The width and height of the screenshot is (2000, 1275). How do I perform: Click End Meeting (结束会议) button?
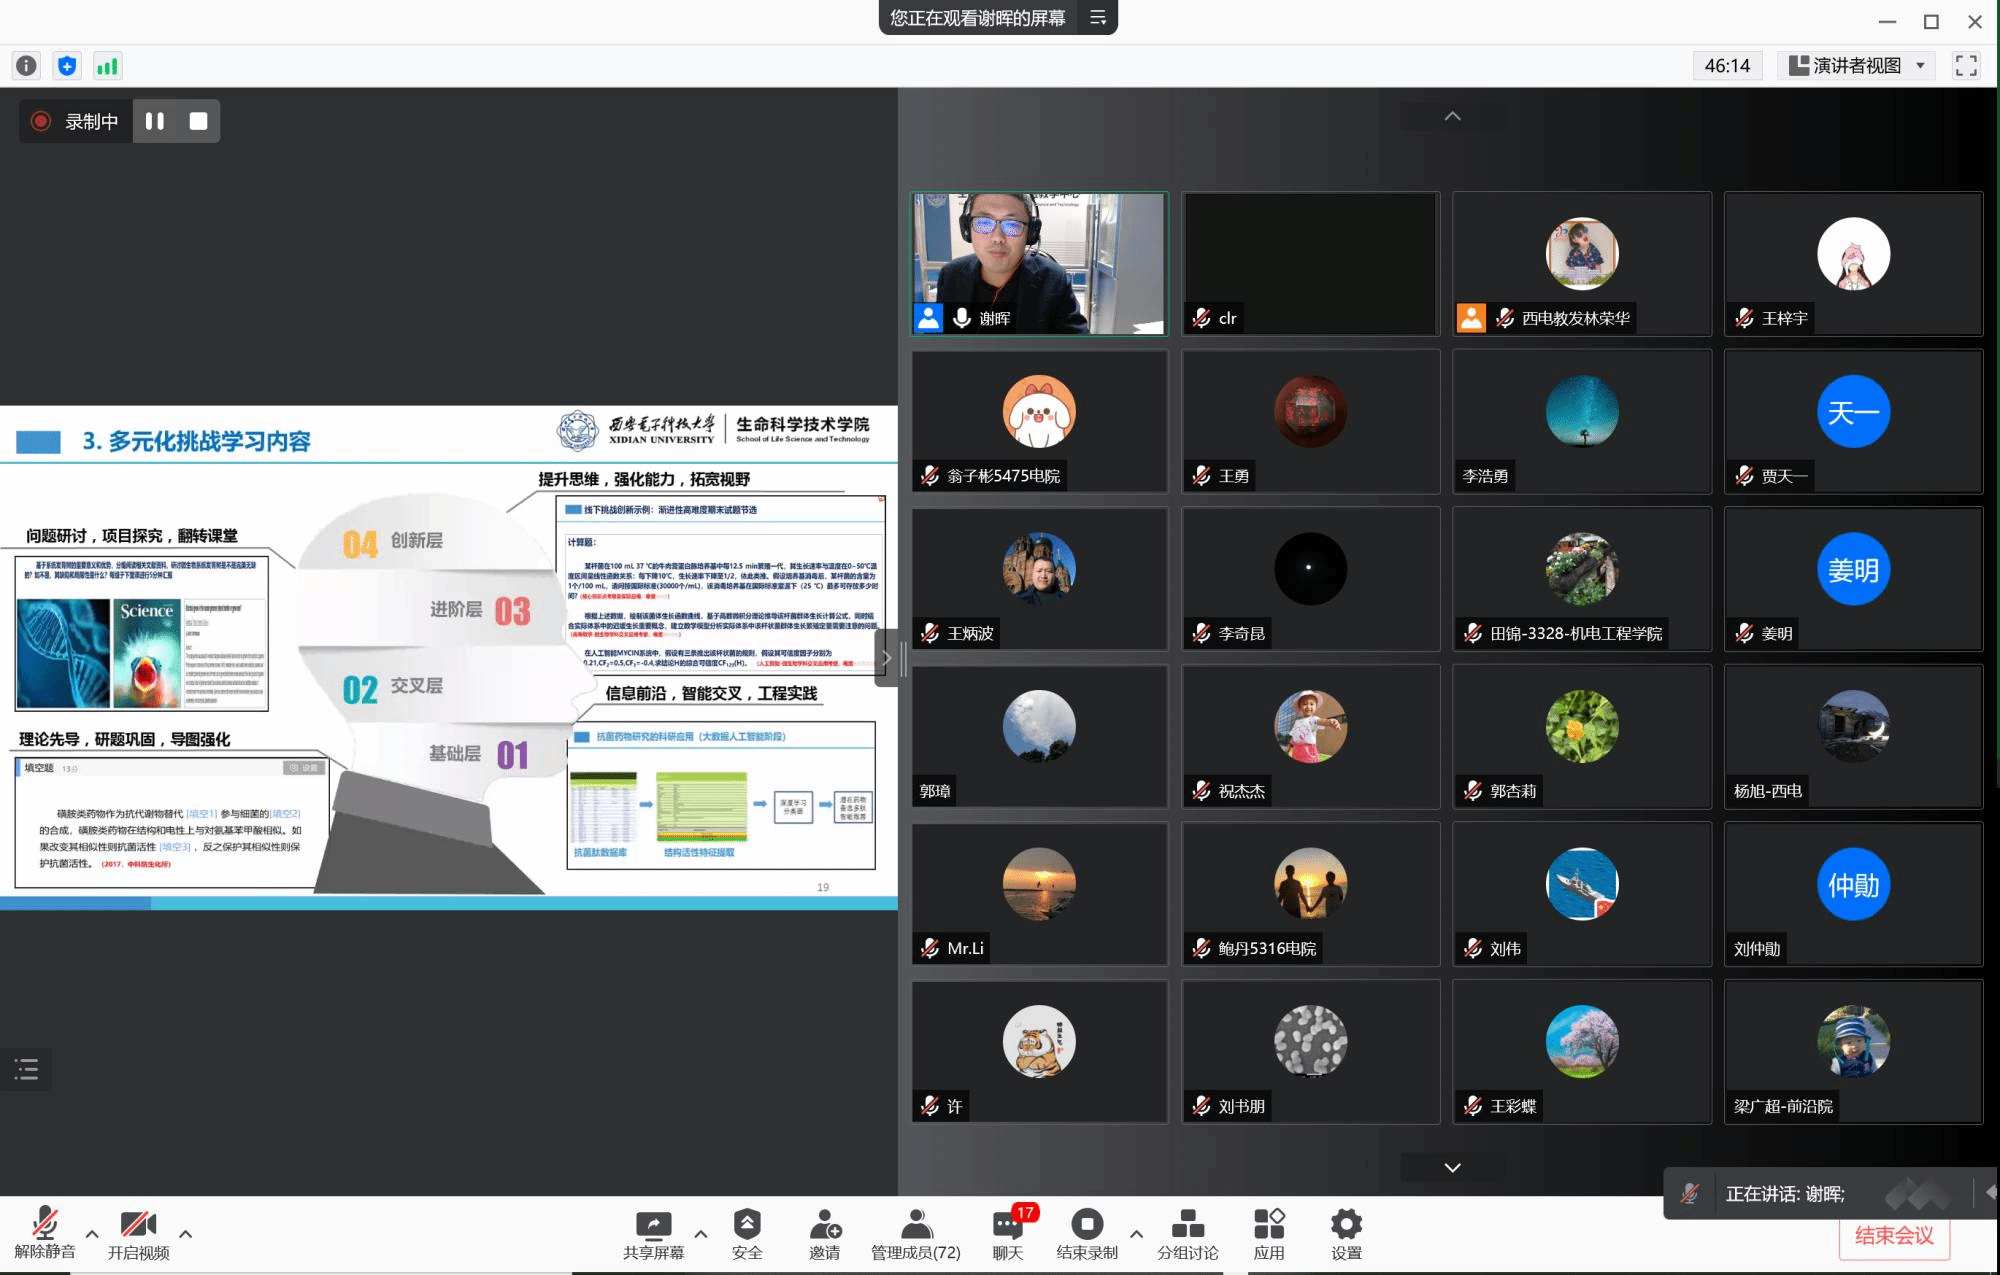1894,1236
